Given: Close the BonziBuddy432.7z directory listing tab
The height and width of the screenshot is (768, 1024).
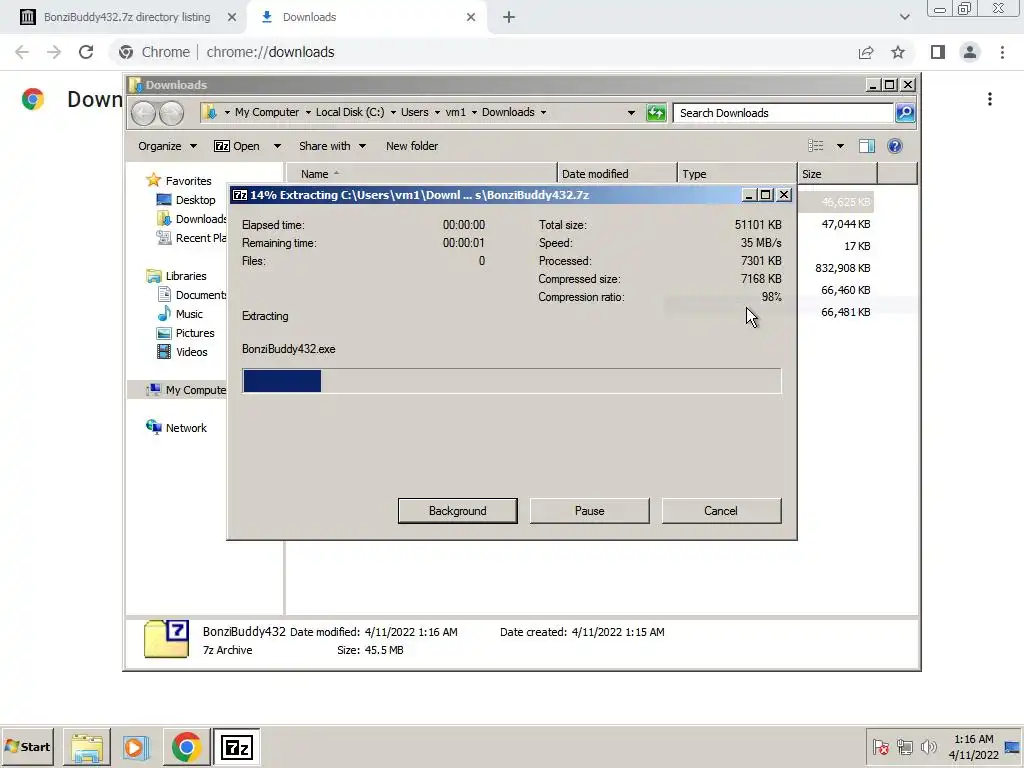Looking at the screenshot, I should click(231, 17).
